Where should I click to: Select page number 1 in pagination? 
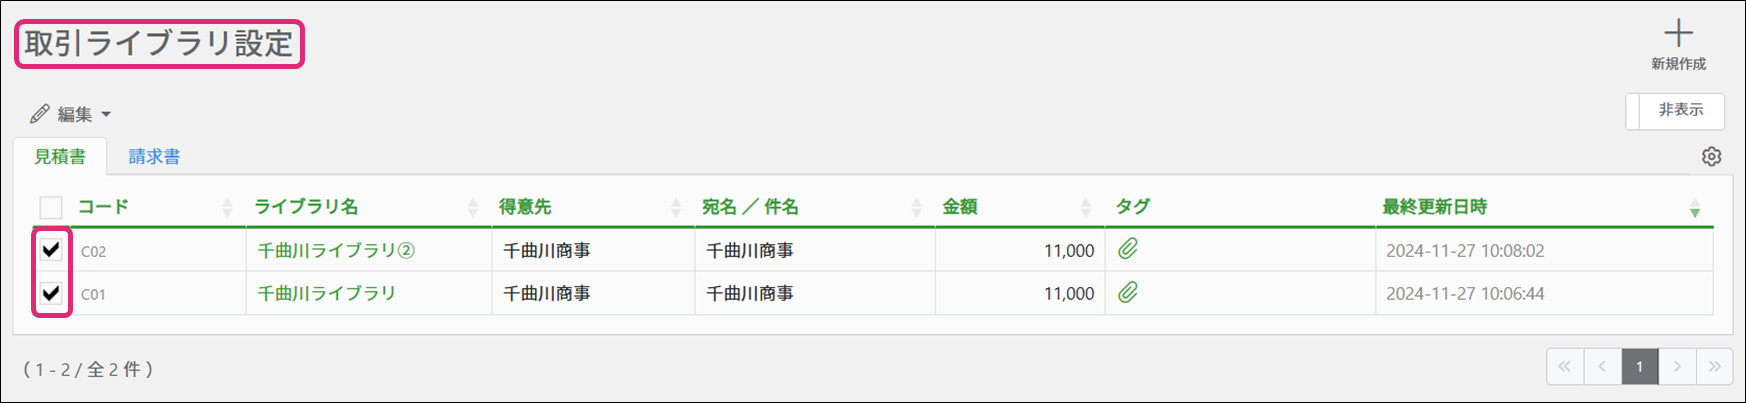point(1639,367)
